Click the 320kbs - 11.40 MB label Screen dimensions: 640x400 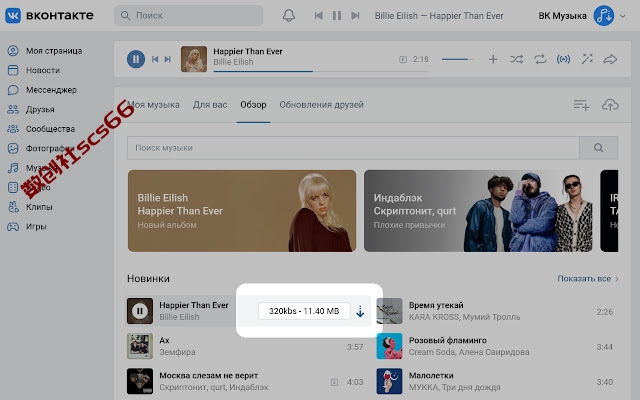[304, 311]
